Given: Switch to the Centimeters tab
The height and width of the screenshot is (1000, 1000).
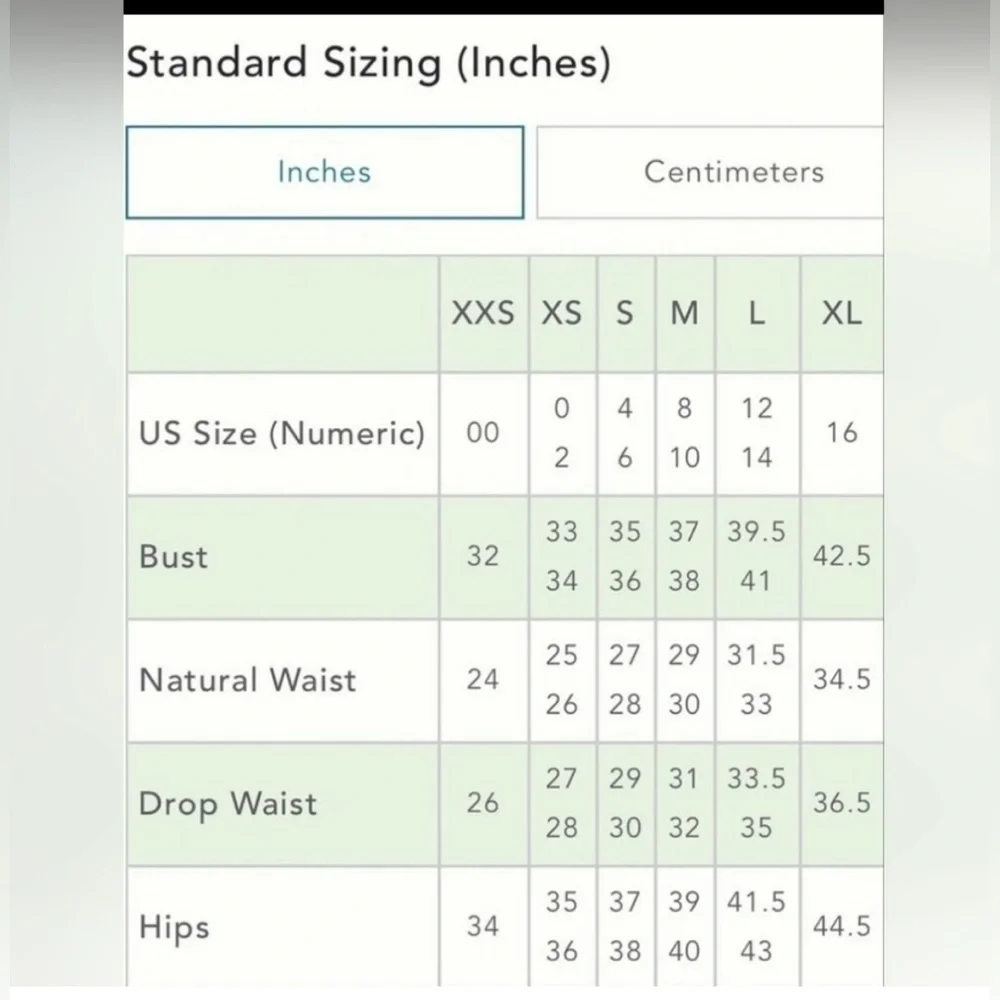Looking at the screenshot, I should [x=733, y=172].
